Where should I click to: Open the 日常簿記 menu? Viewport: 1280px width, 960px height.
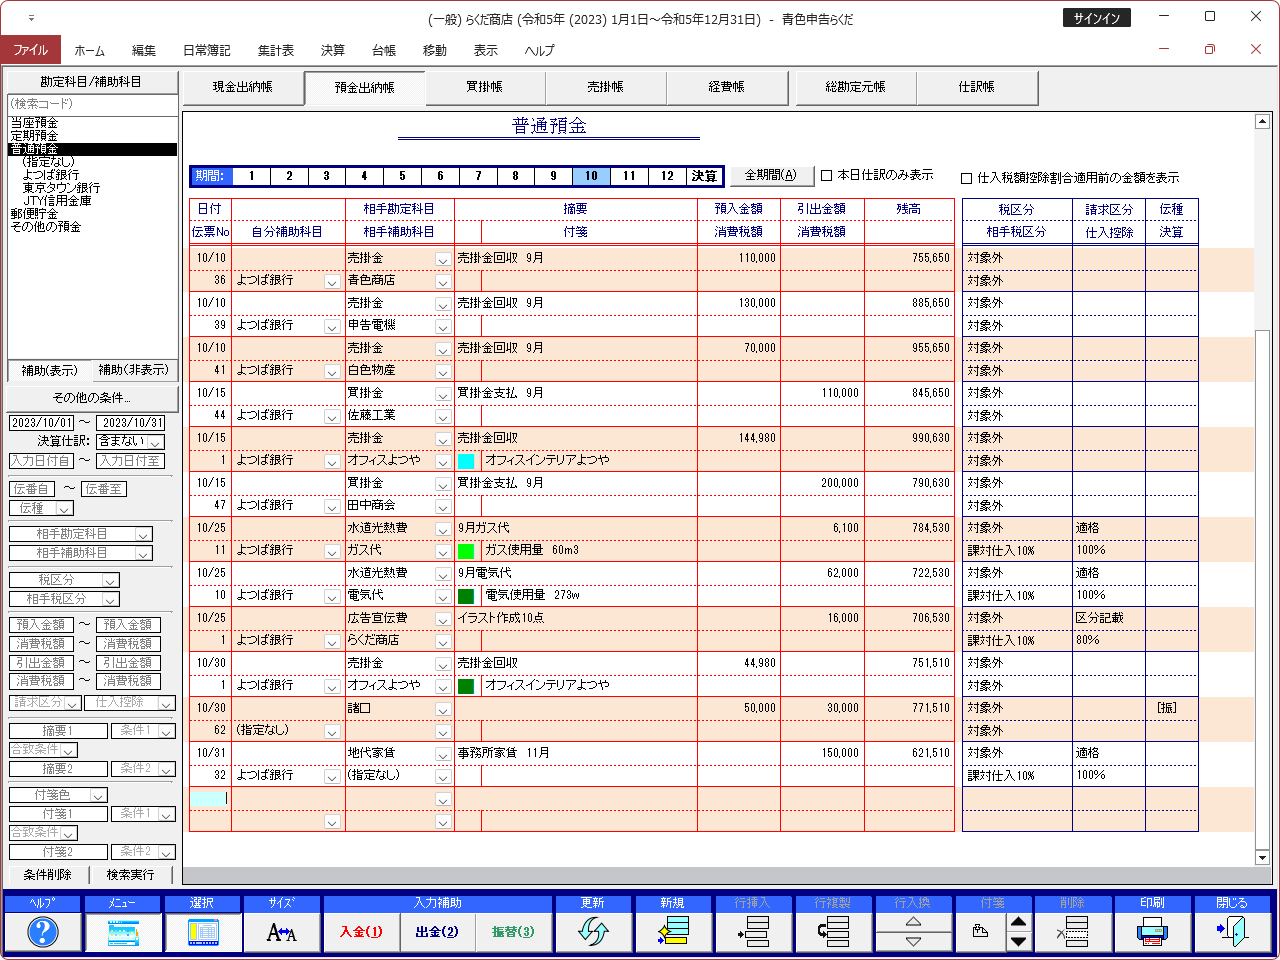pyautogui.click(x=206, y=51)
